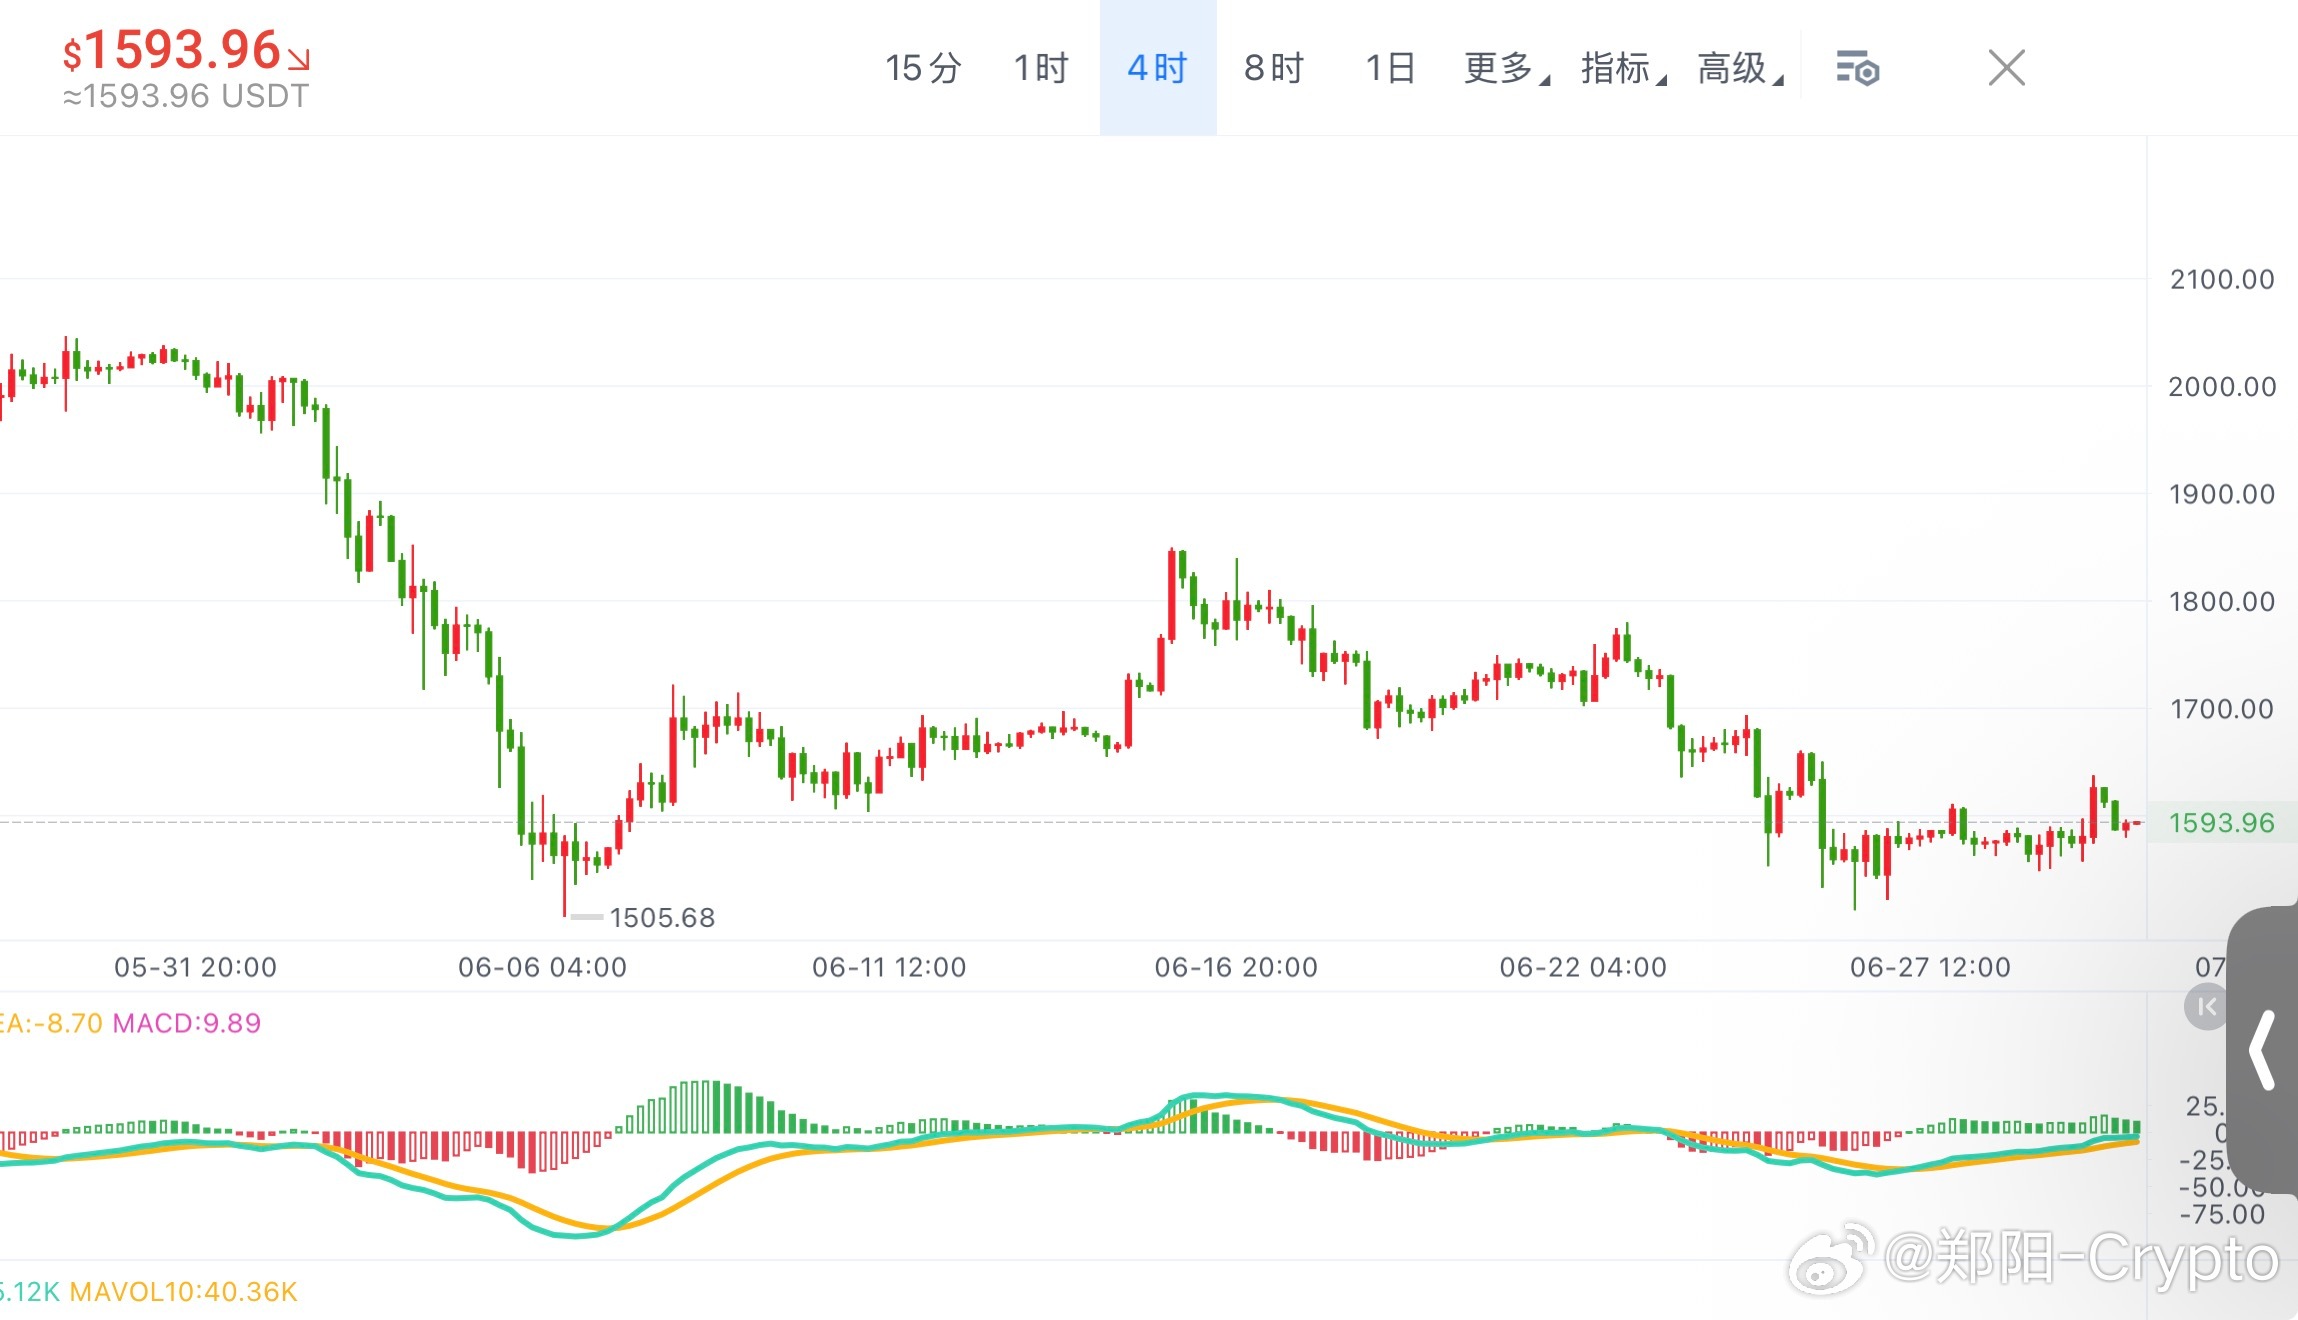
Task: Click the -75.00 MACD axis label
Action: 2222,1214
